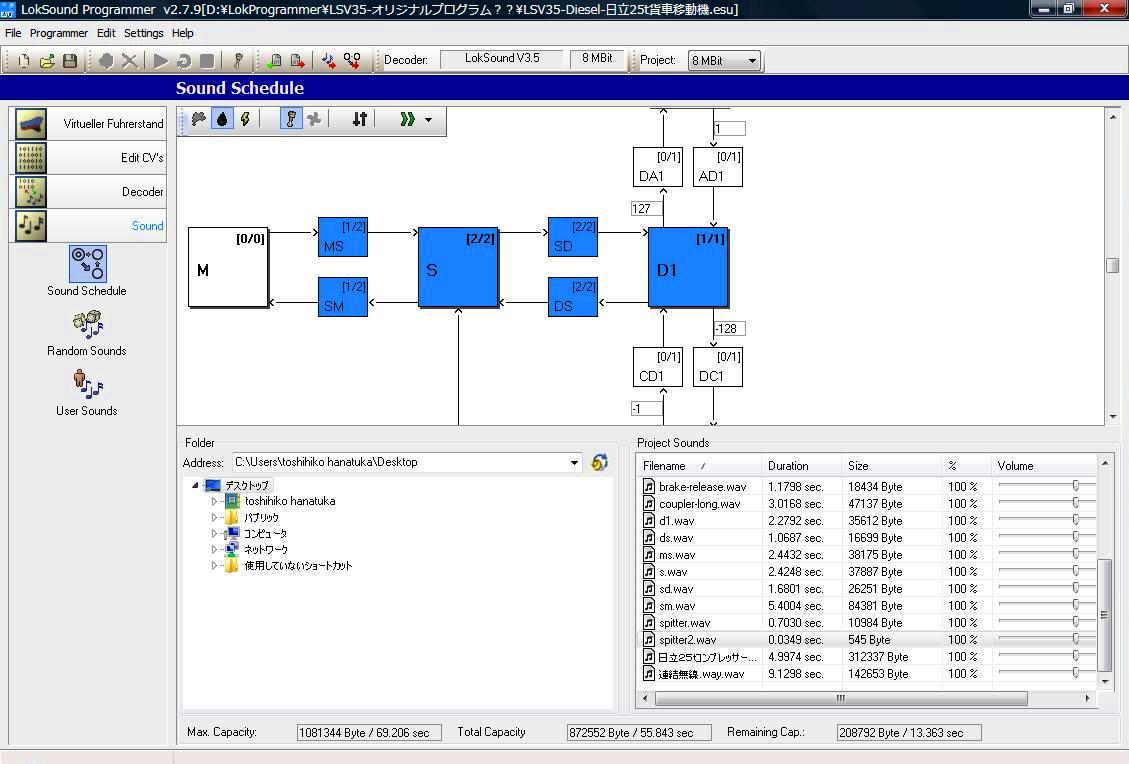Click the Sound music notes sidebar icon

(x=31, y=225)
